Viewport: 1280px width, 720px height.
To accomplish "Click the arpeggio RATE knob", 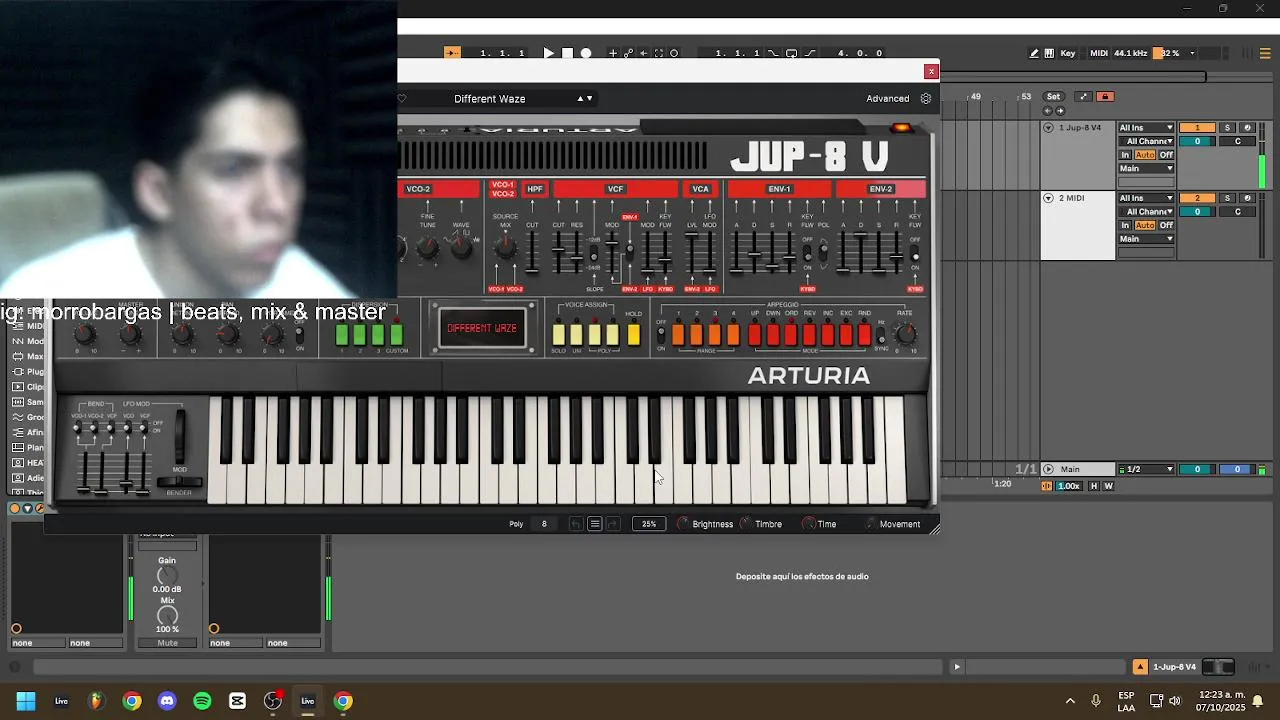I will tap(904, 334).
